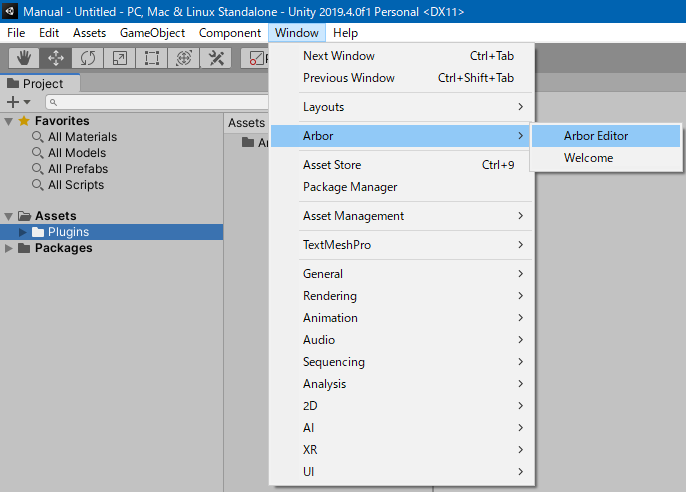
Task: Open the create dropdown arrow next to plus
Action: point(27,102)
